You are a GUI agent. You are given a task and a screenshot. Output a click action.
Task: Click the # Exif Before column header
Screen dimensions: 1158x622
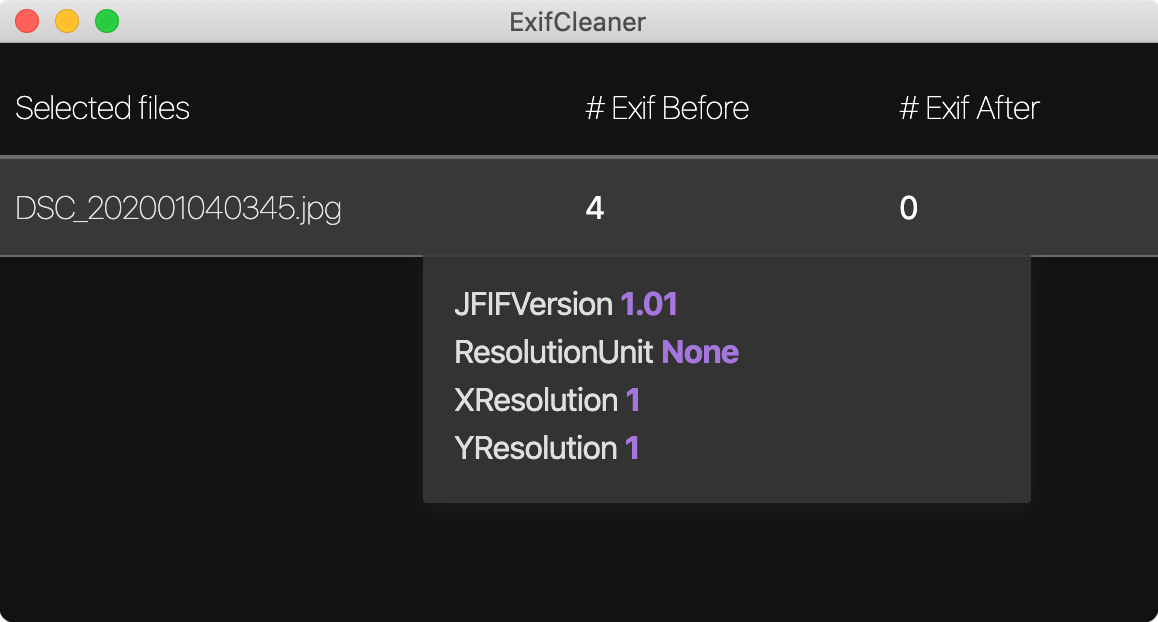pyautogui.click(x=667, y=108)
